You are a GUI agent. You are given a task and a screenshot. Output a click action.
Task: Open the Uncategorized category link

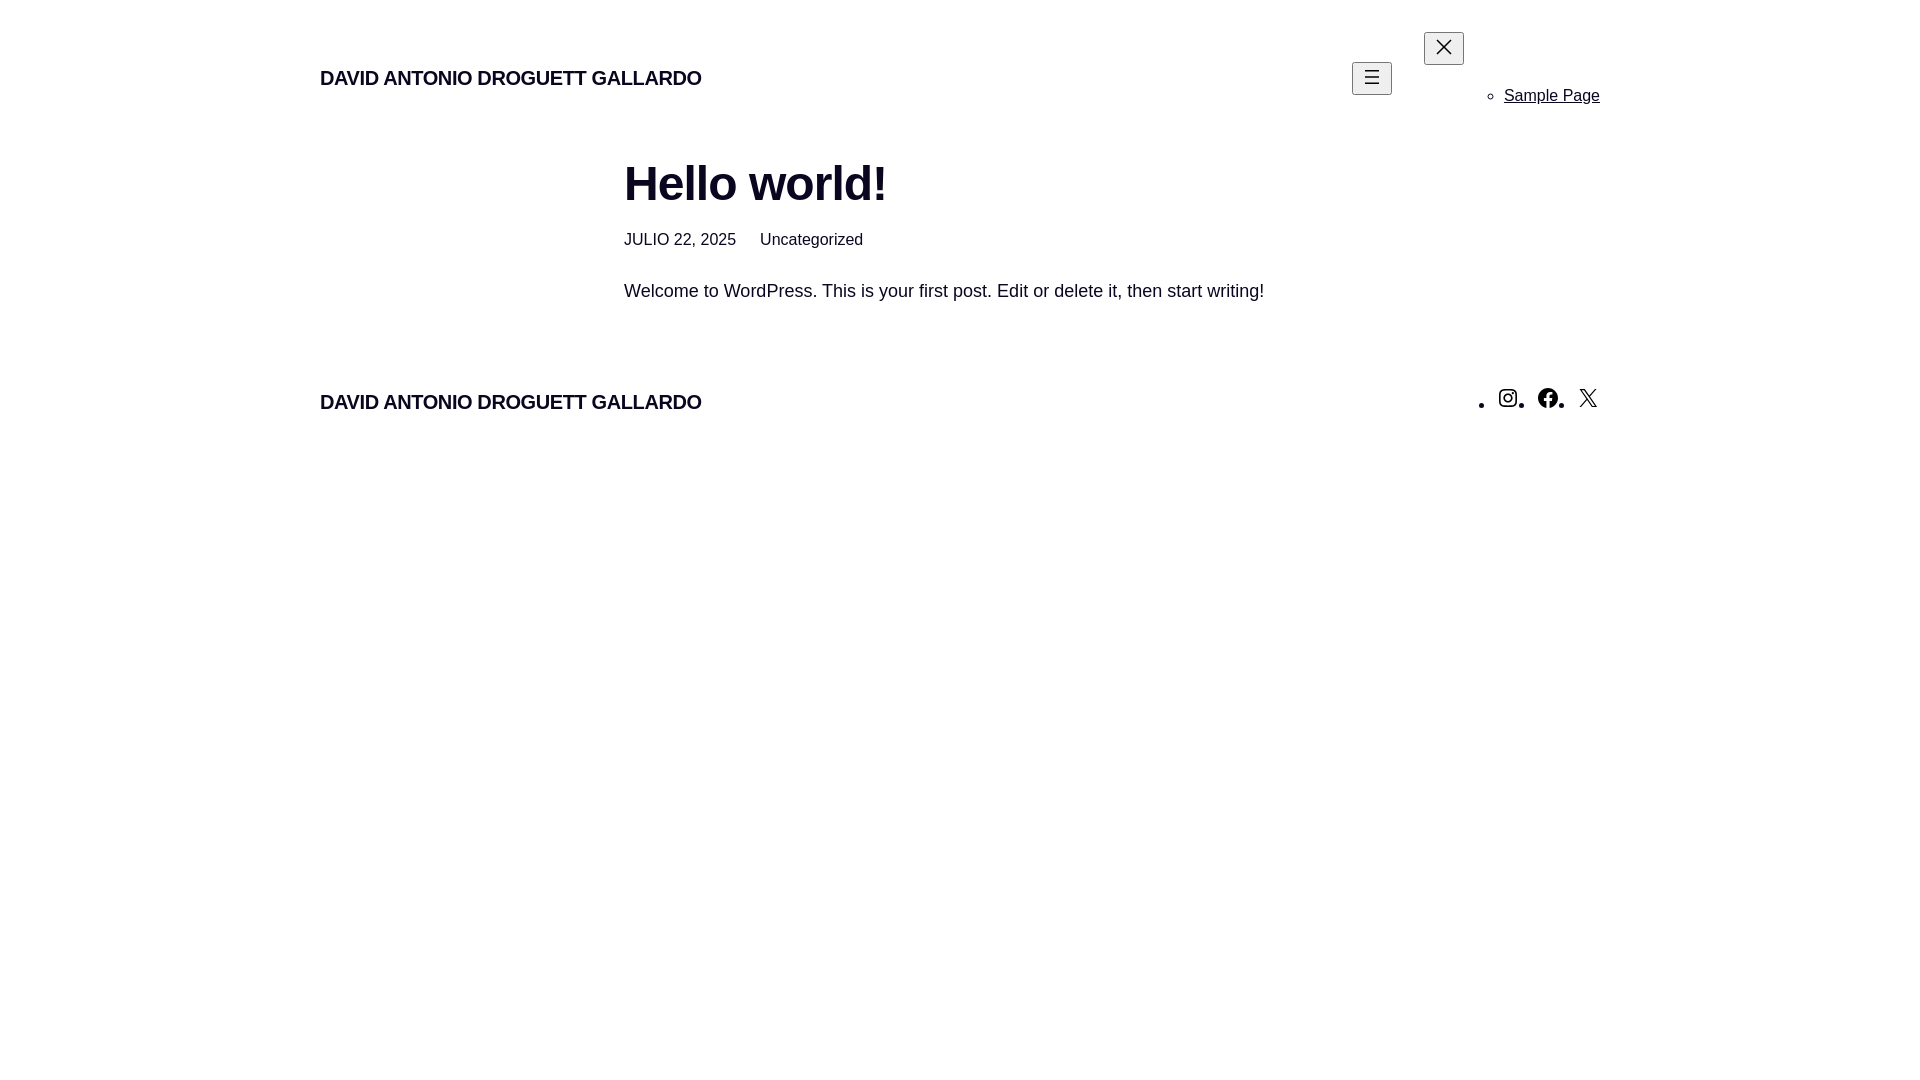coord(811,240)
